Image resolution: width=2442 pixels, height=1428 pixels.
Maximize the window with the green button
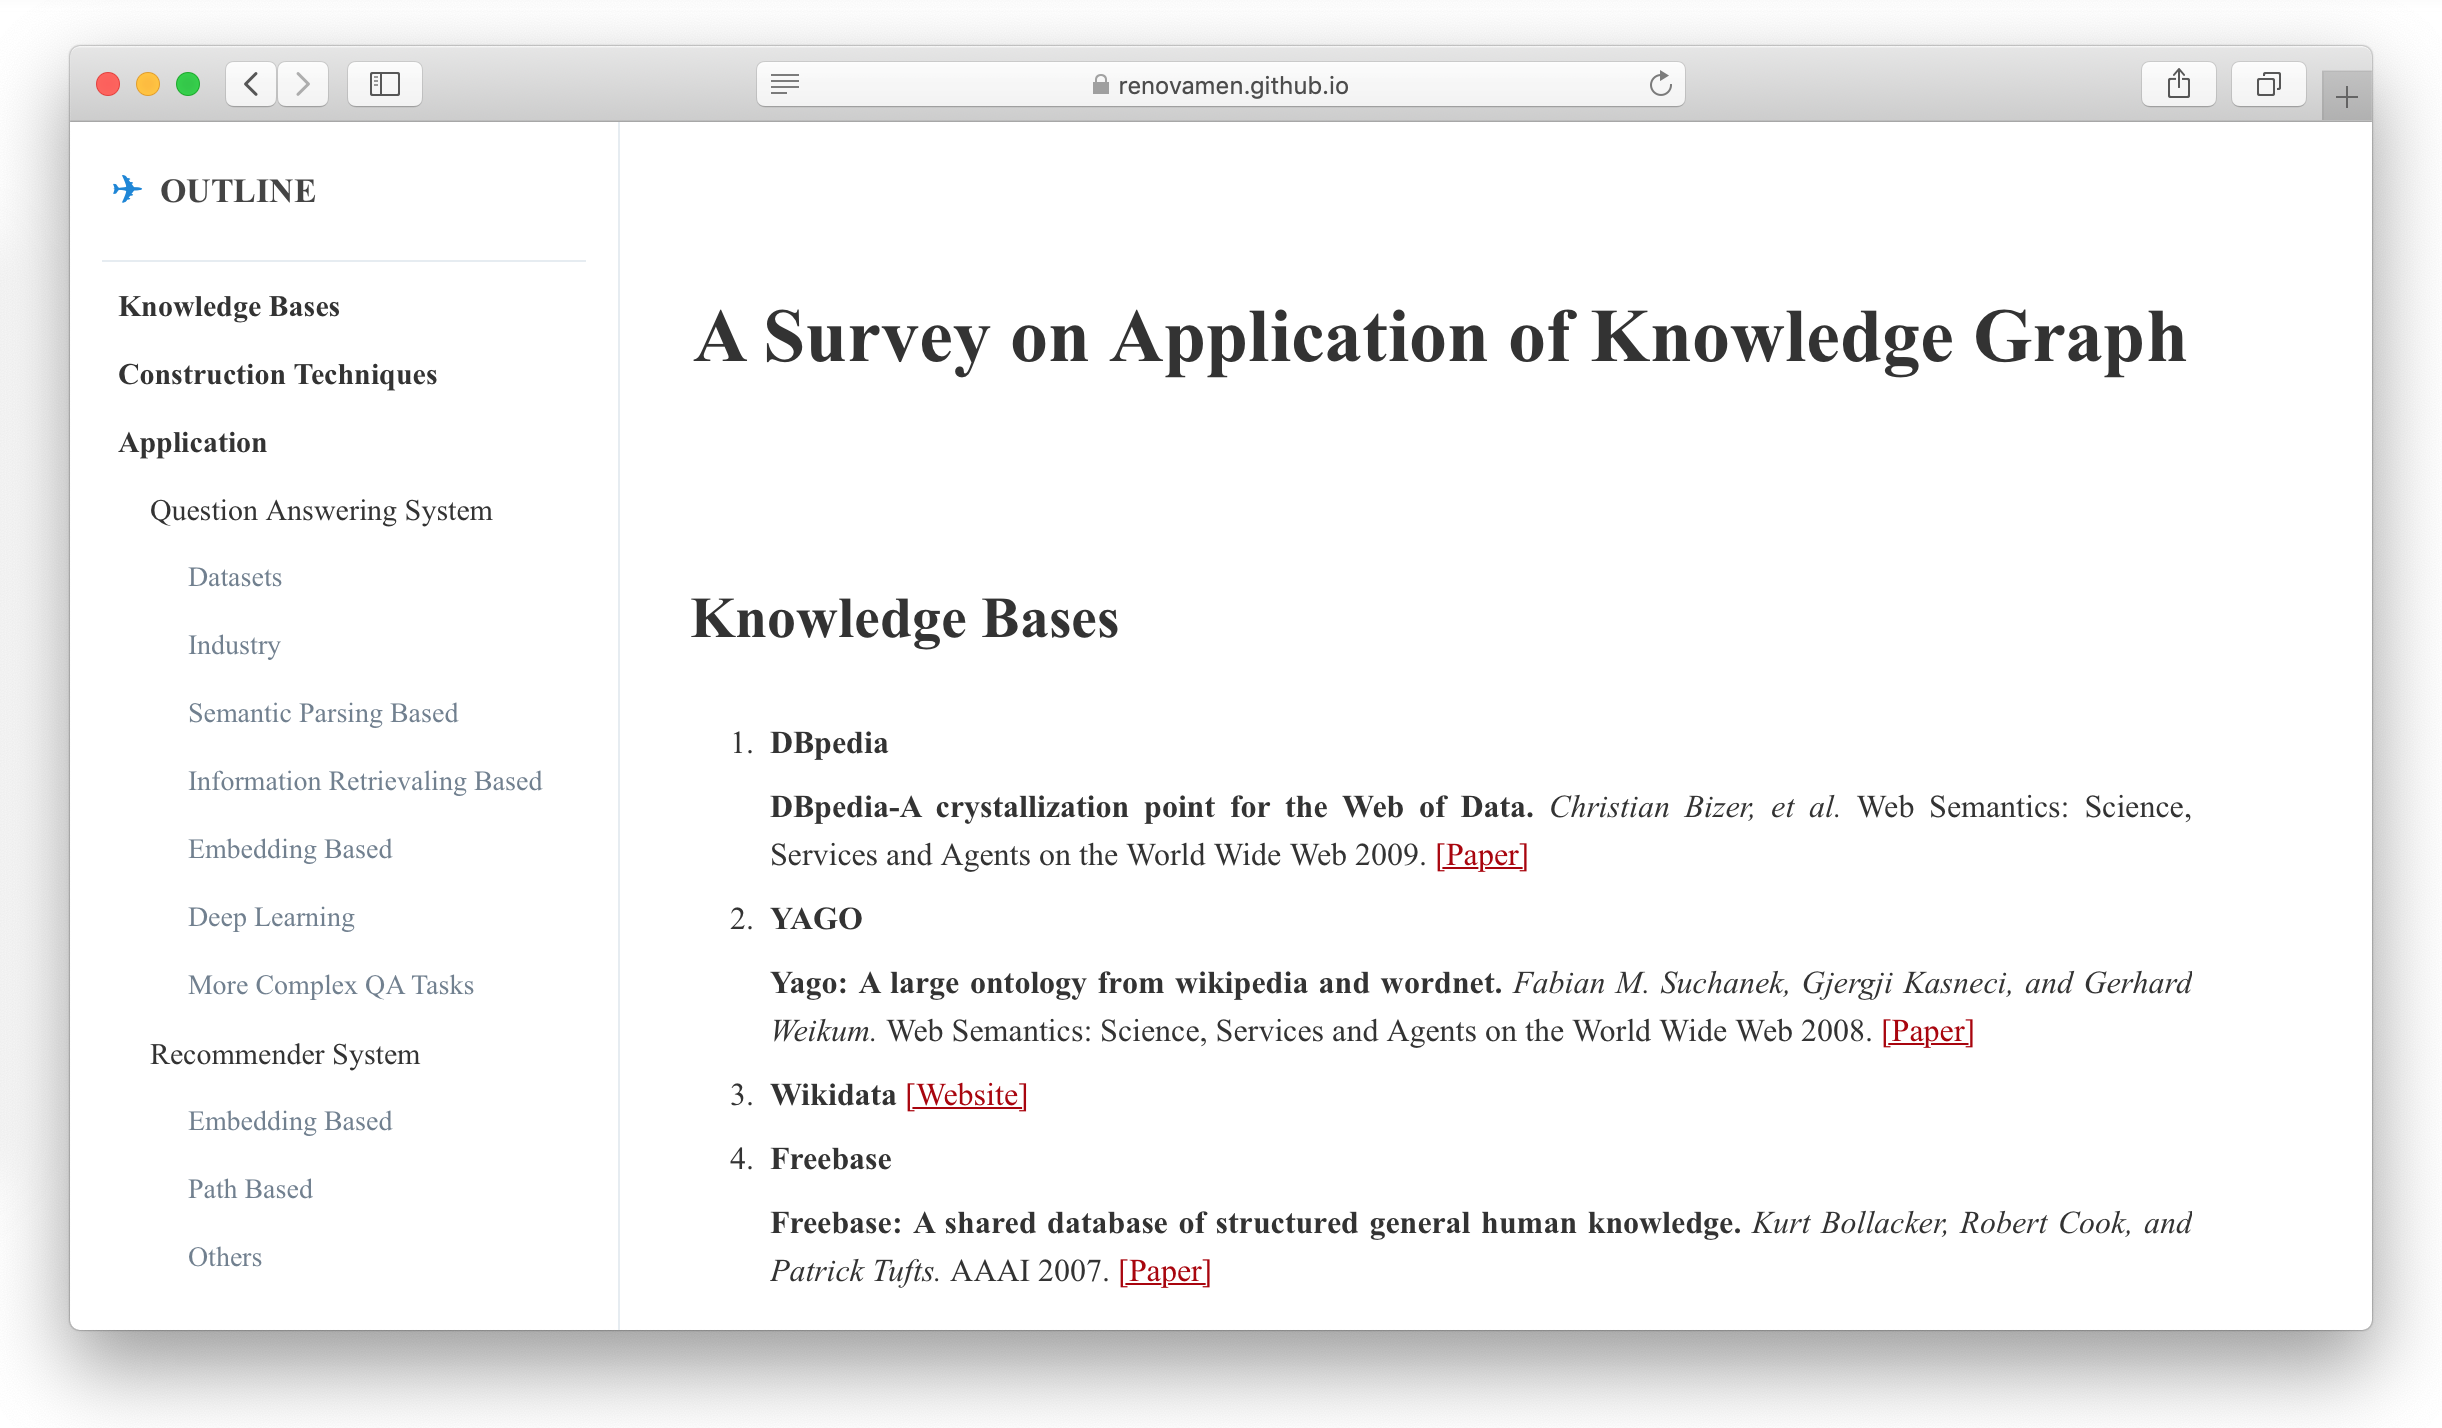pos(188,84)
